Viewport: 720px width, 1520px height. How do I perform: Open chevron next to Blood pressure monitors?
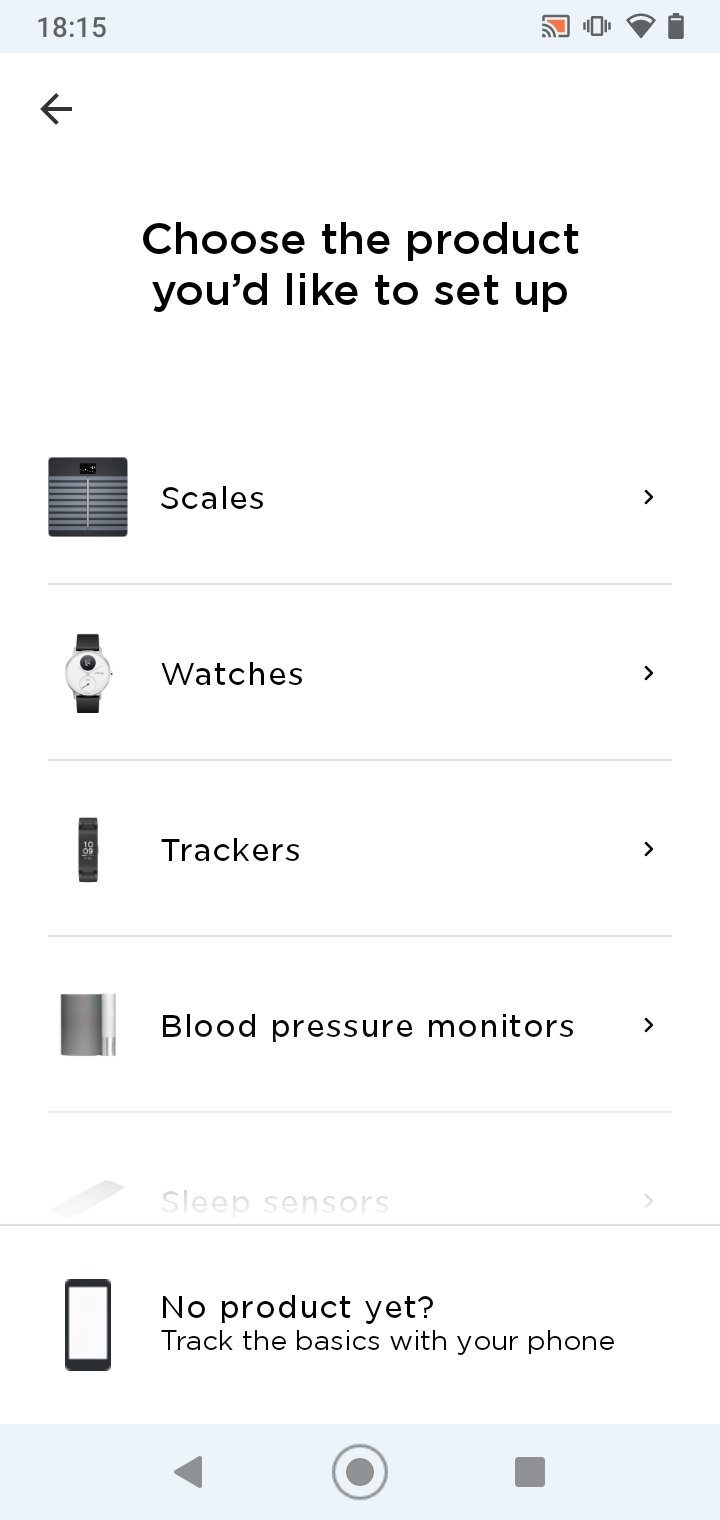click(649, 1025)
